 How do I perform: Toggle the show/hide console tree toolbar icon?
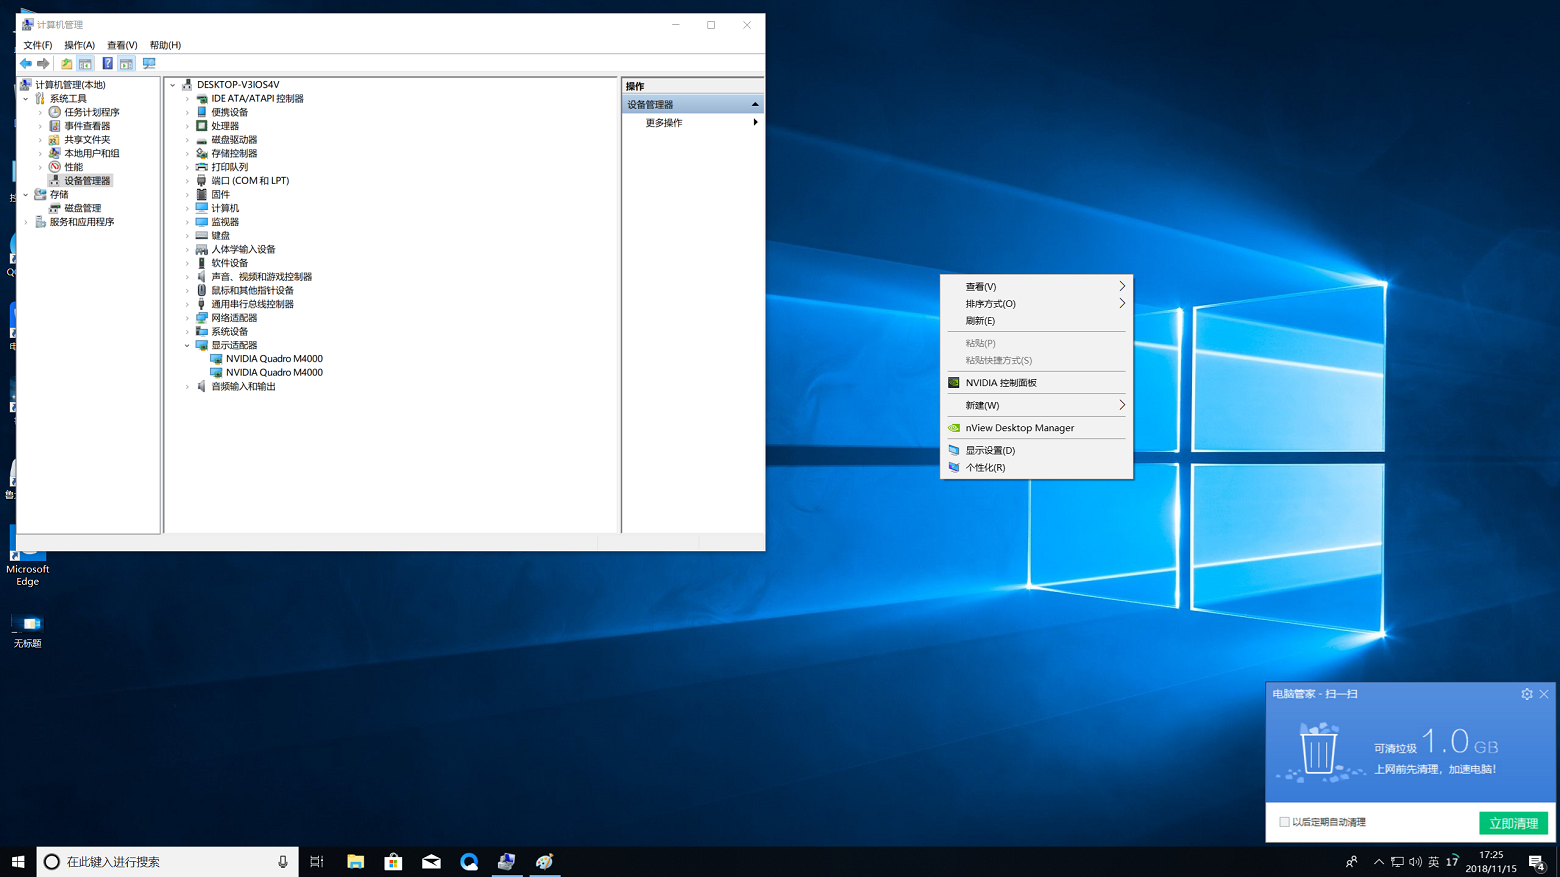(85, 64)
